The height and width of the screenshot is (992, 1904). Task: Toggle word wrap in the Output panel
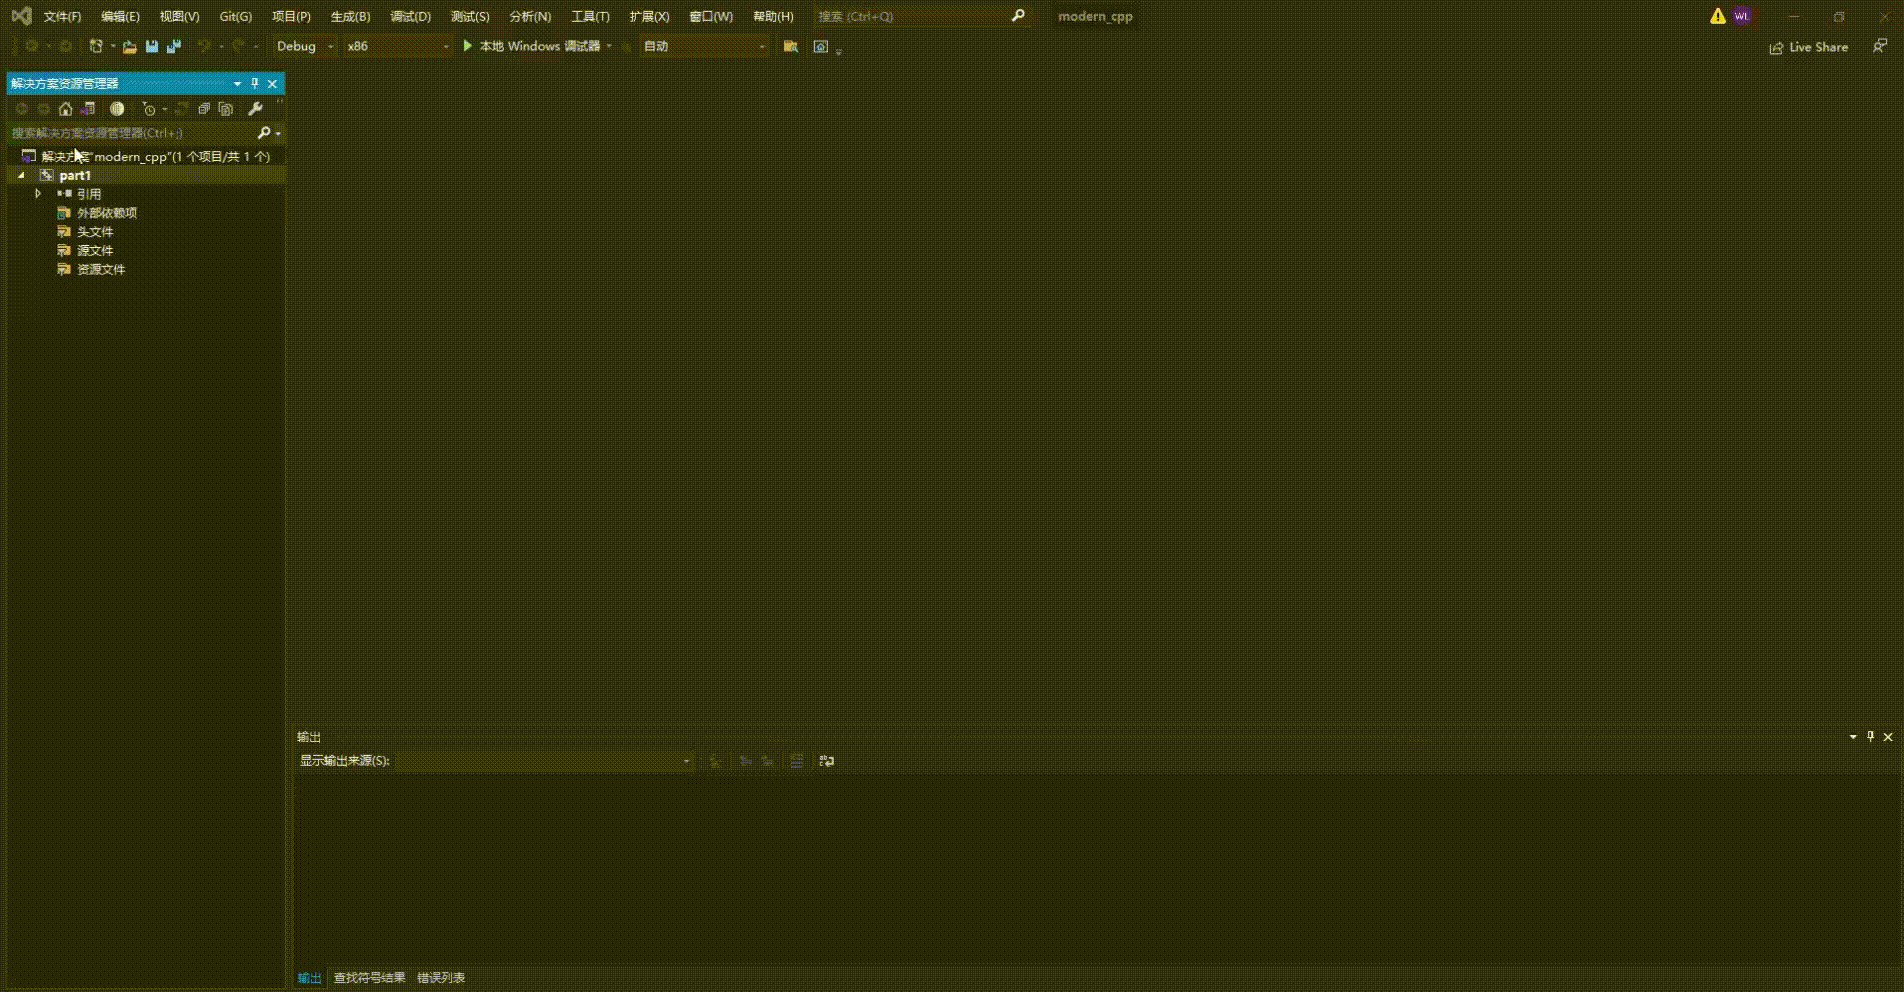pyautogui.click(x=826, y=761)
